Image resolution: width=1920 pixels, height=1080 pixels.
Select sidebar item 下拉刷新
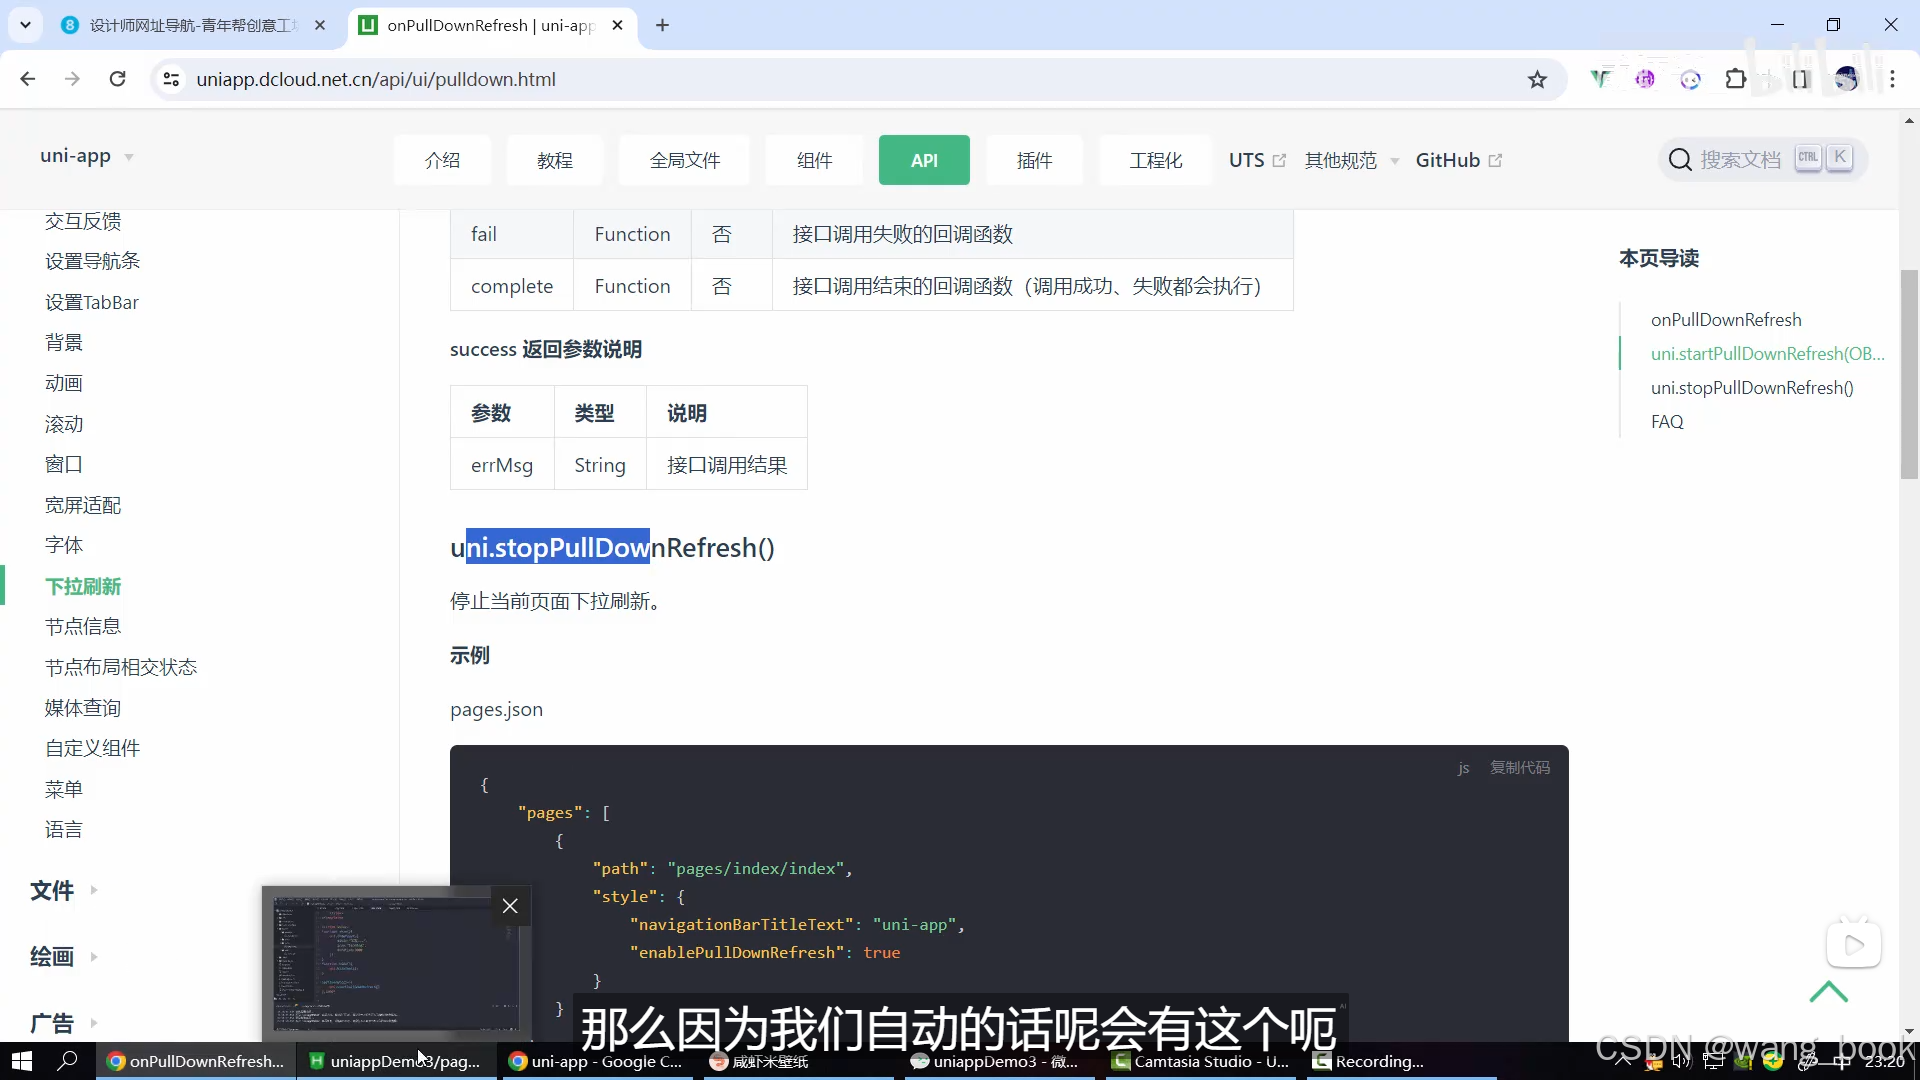point(82,586)
